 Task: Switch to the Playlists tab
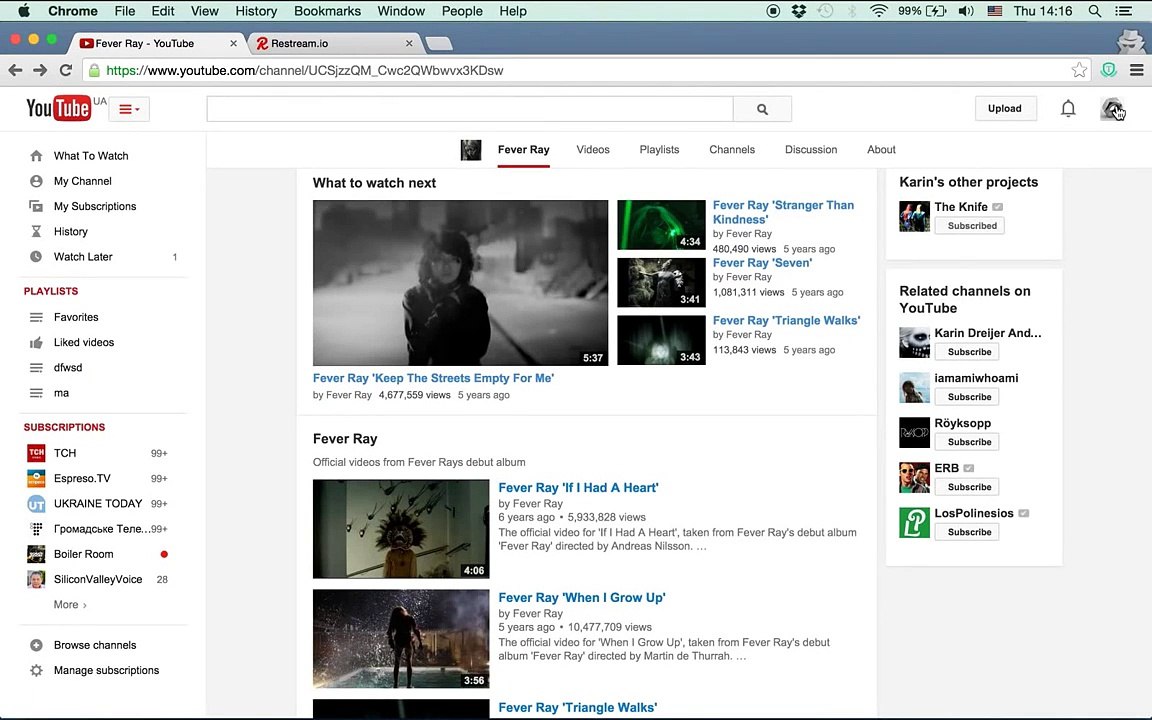[659, 150]
